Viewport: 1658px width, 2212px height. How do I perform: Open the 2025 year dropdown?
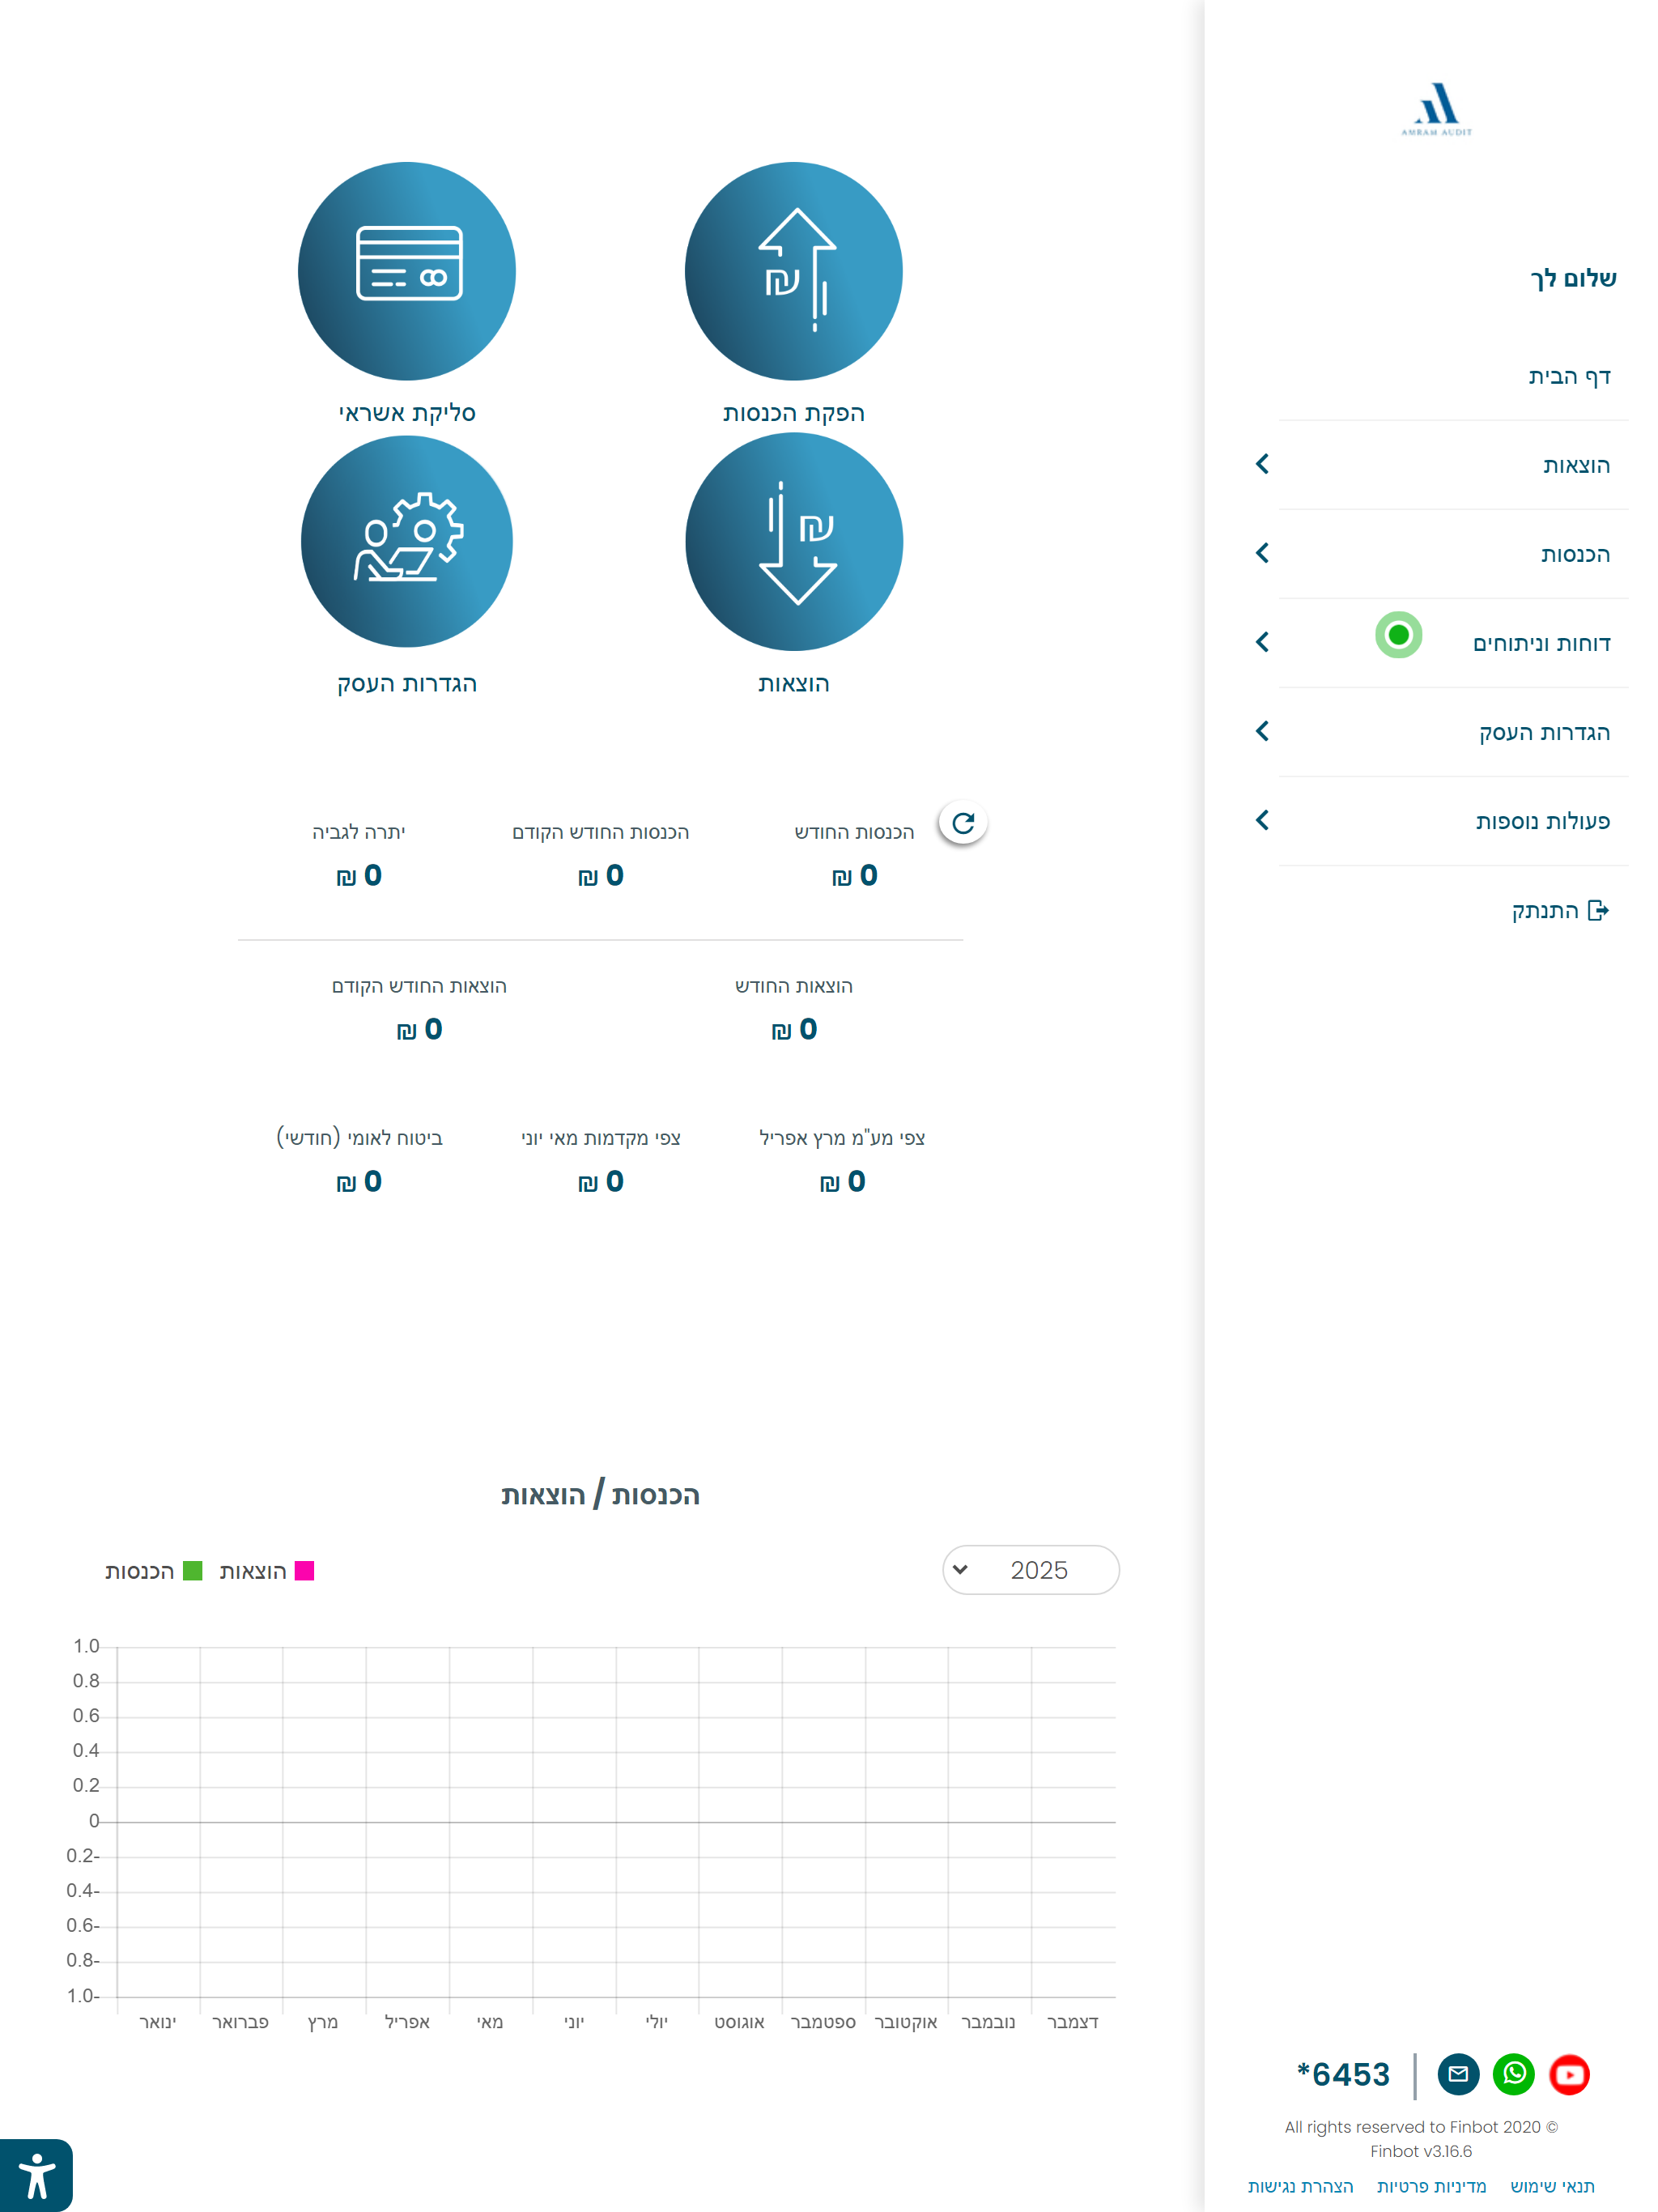1030,1570
